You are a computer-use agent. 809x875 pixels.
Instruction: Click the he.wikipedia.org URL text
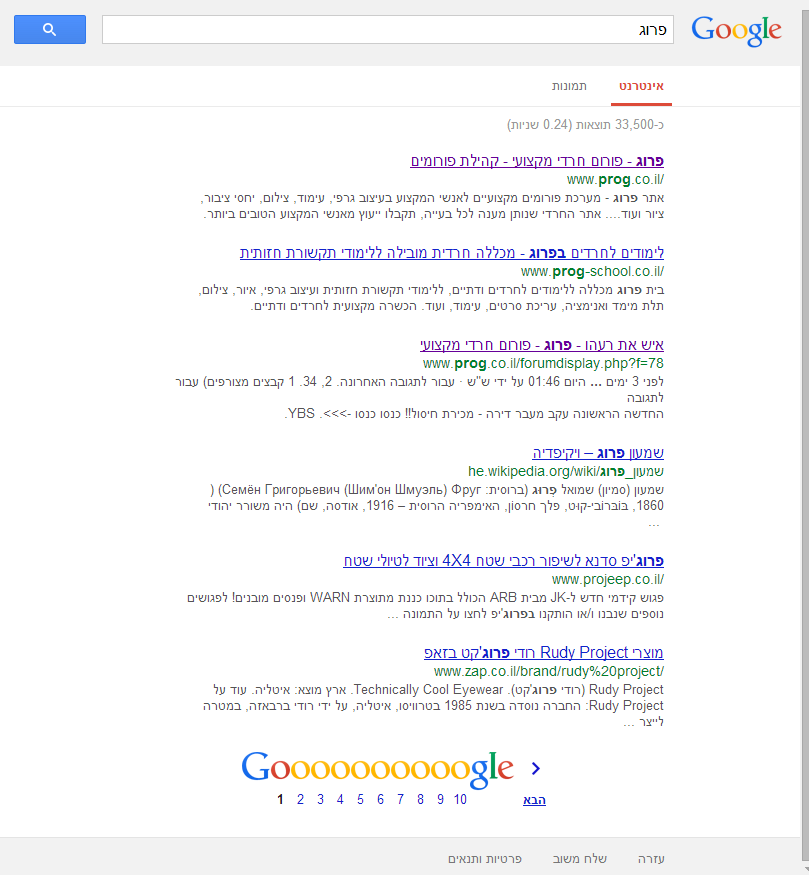click(566, 471)
